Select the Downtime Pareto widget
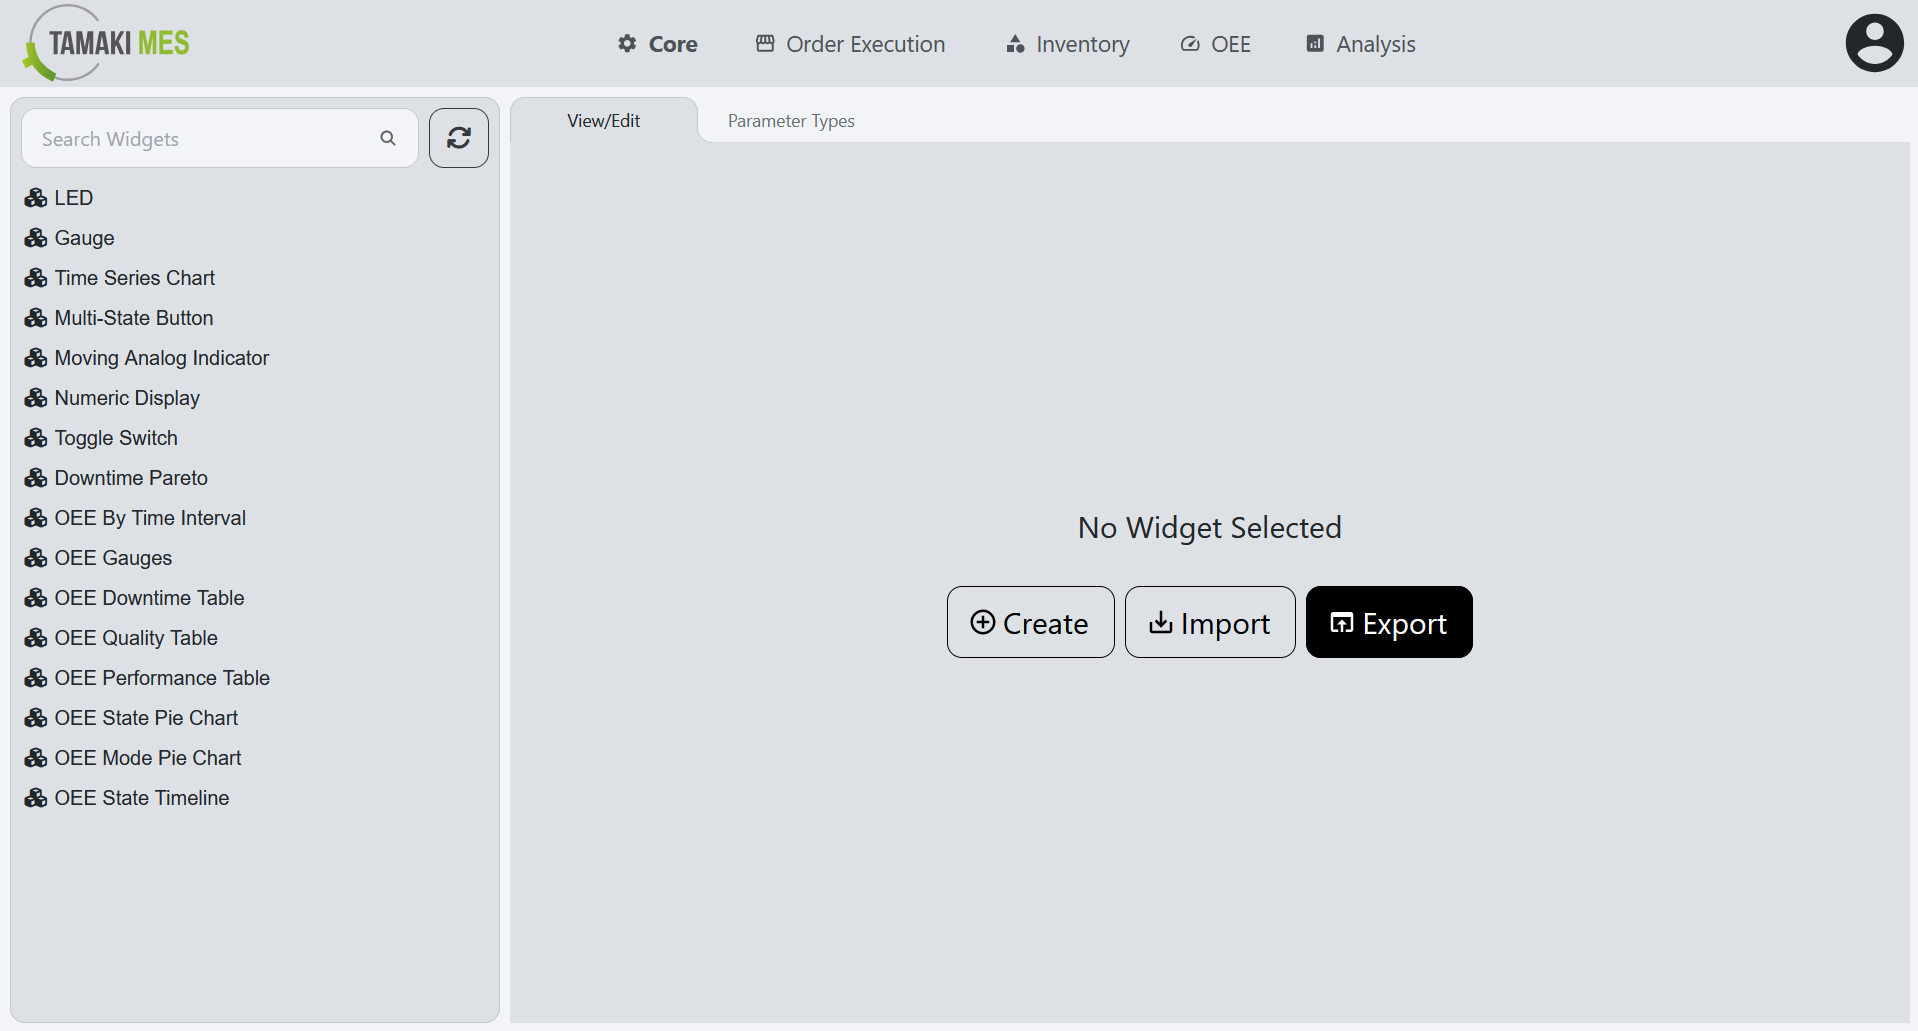The width and height of the screenshot is (1918, 1031). click(131, 477)
